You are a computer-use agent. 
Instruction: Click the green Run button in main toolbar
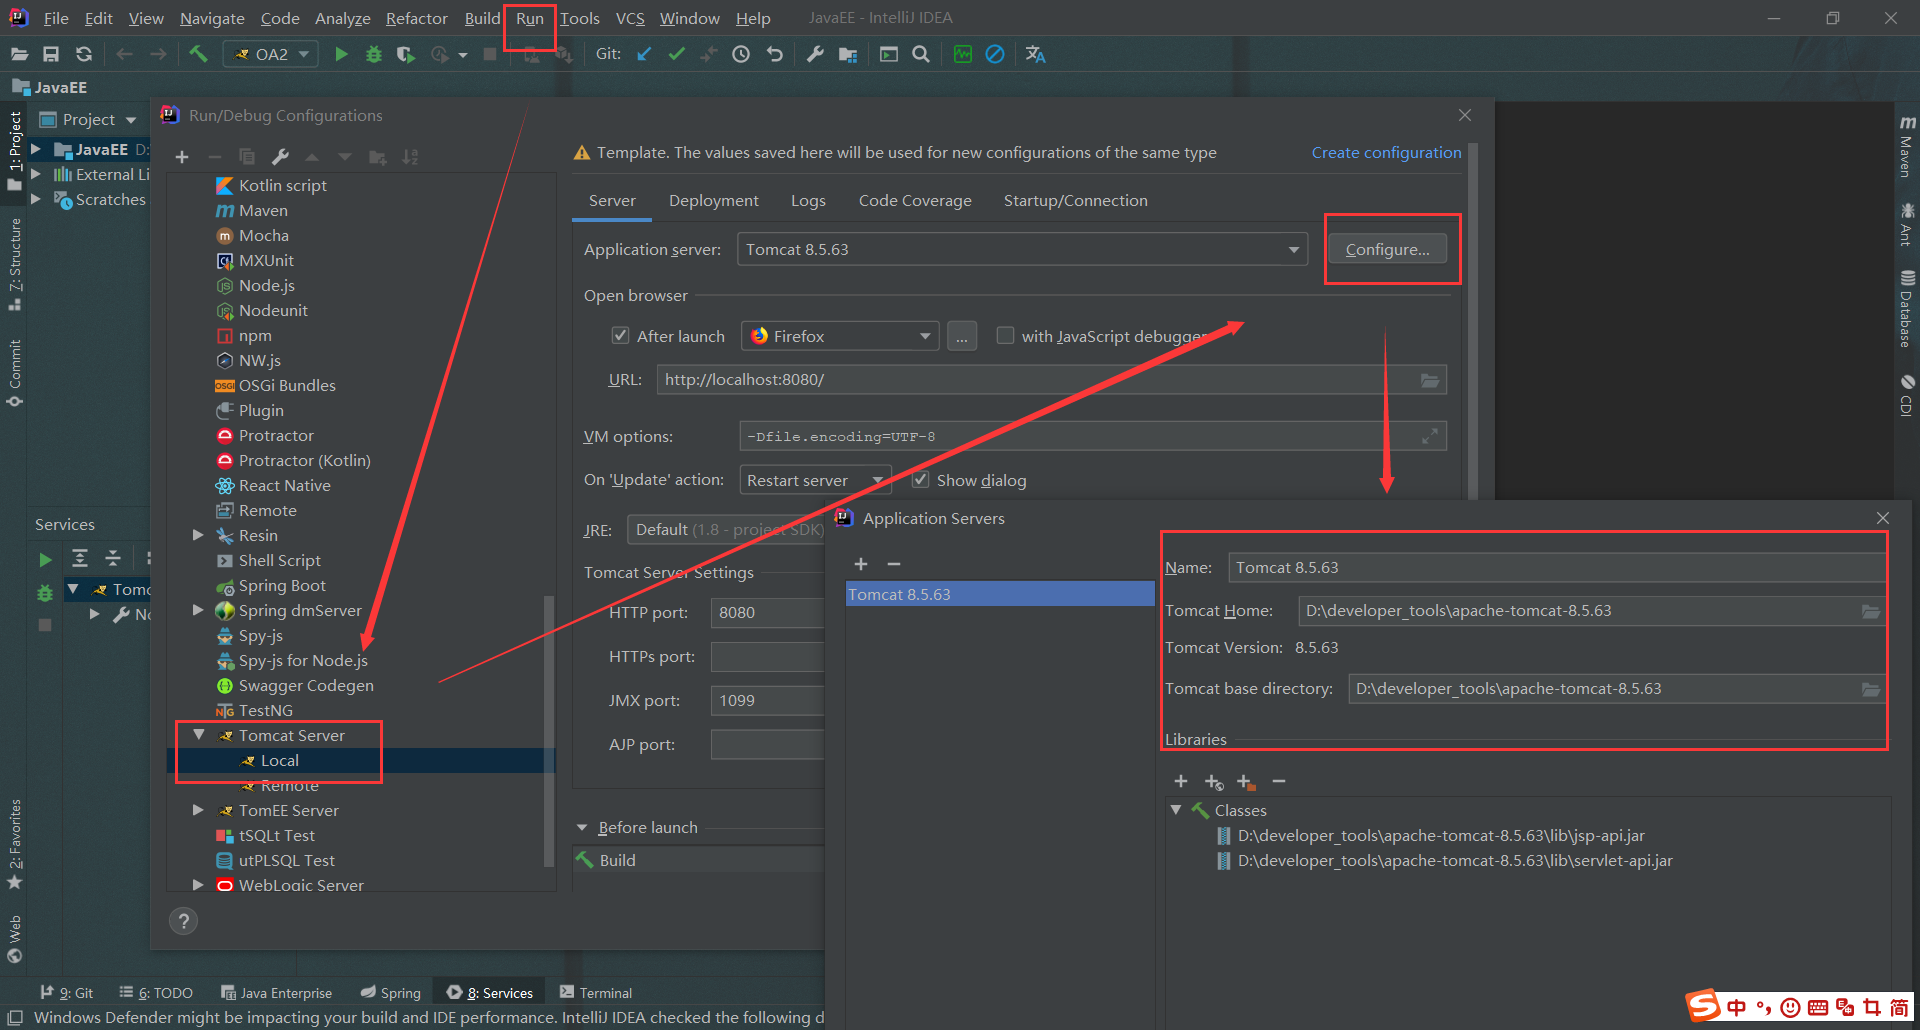click(341, 54)
